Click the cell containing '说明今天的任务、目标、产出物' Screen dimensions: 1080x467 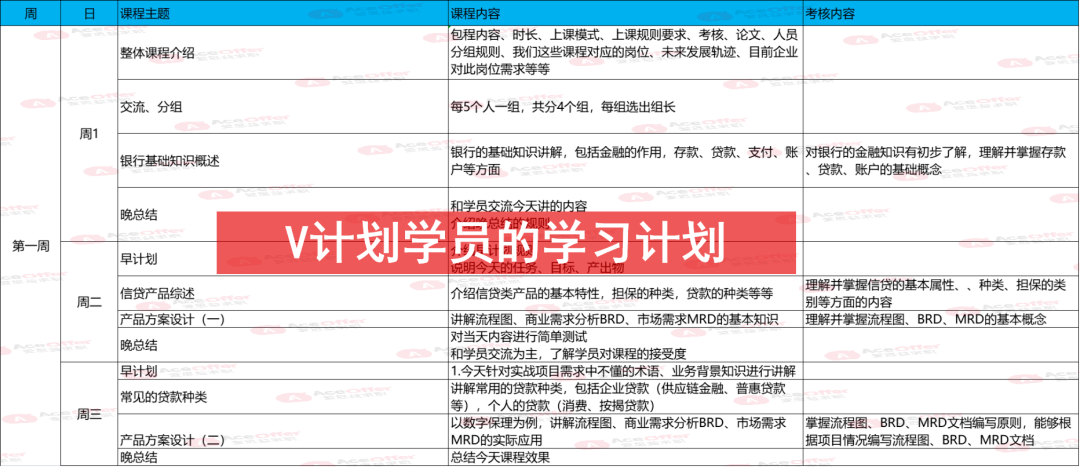[625, 259]
